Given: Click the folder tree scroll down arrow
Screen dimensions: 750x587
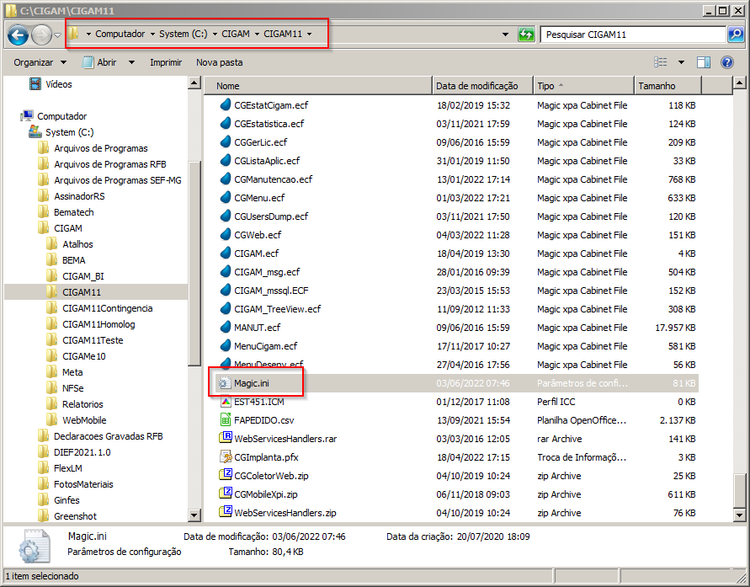Looking at the screenshot, I should point(194,515).
